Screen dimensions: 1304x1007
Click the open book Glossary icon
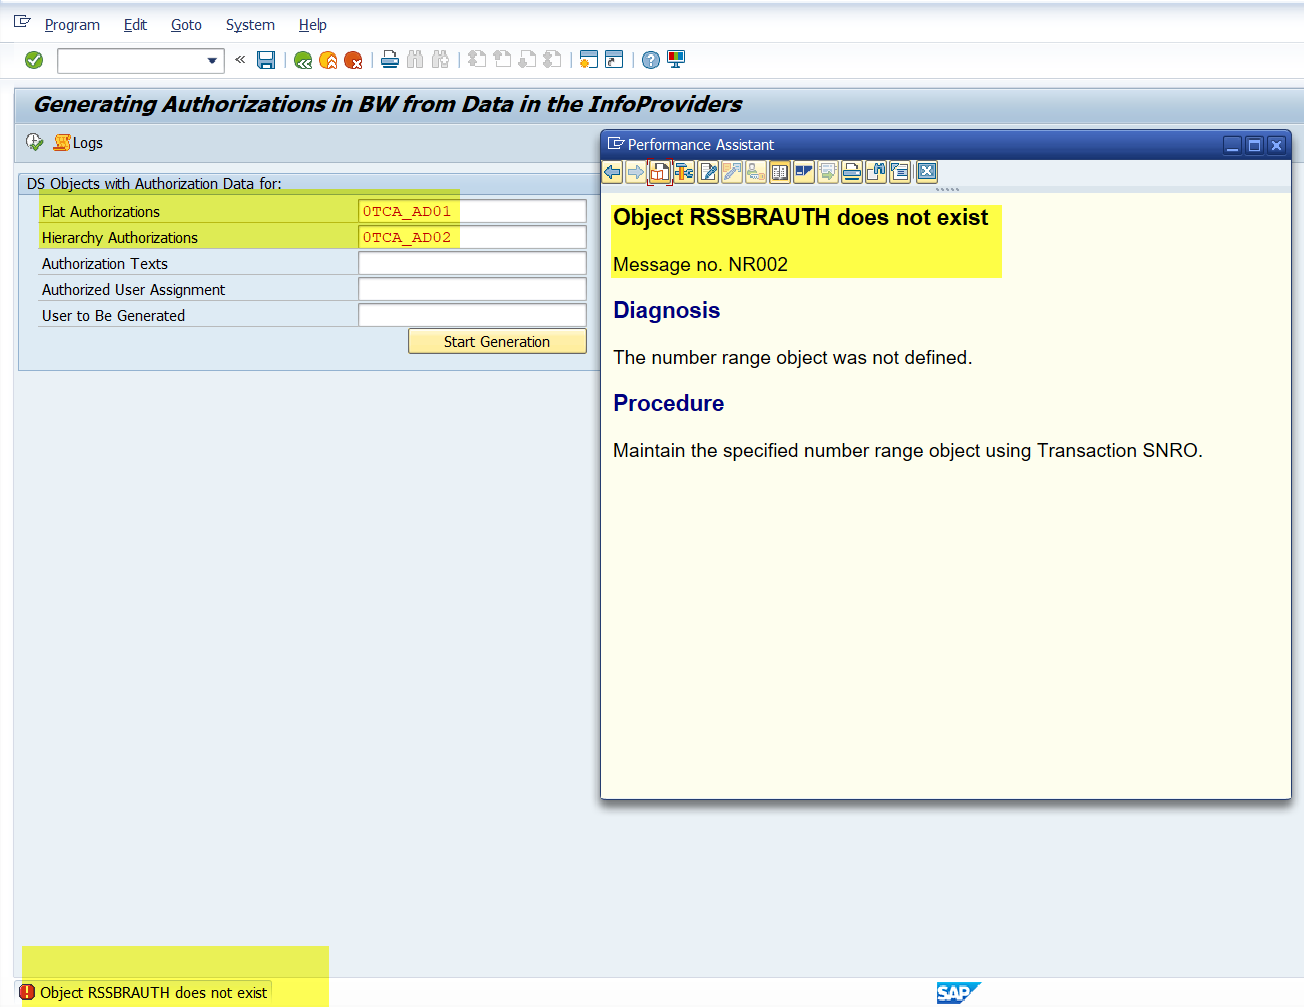[780, 172]
